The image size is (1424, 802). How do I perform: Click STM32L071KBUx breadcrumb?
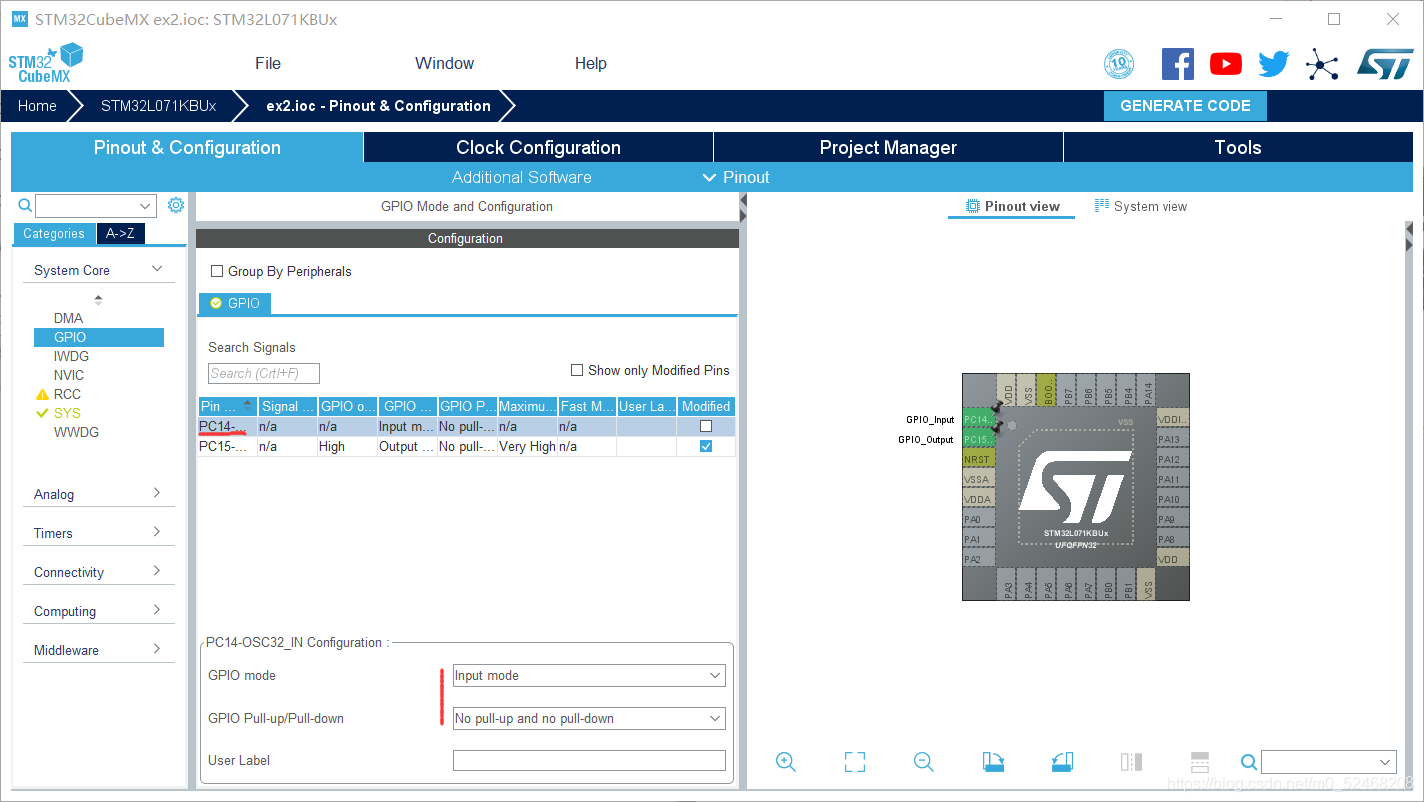pyautogui.click(x=158, y=106)
